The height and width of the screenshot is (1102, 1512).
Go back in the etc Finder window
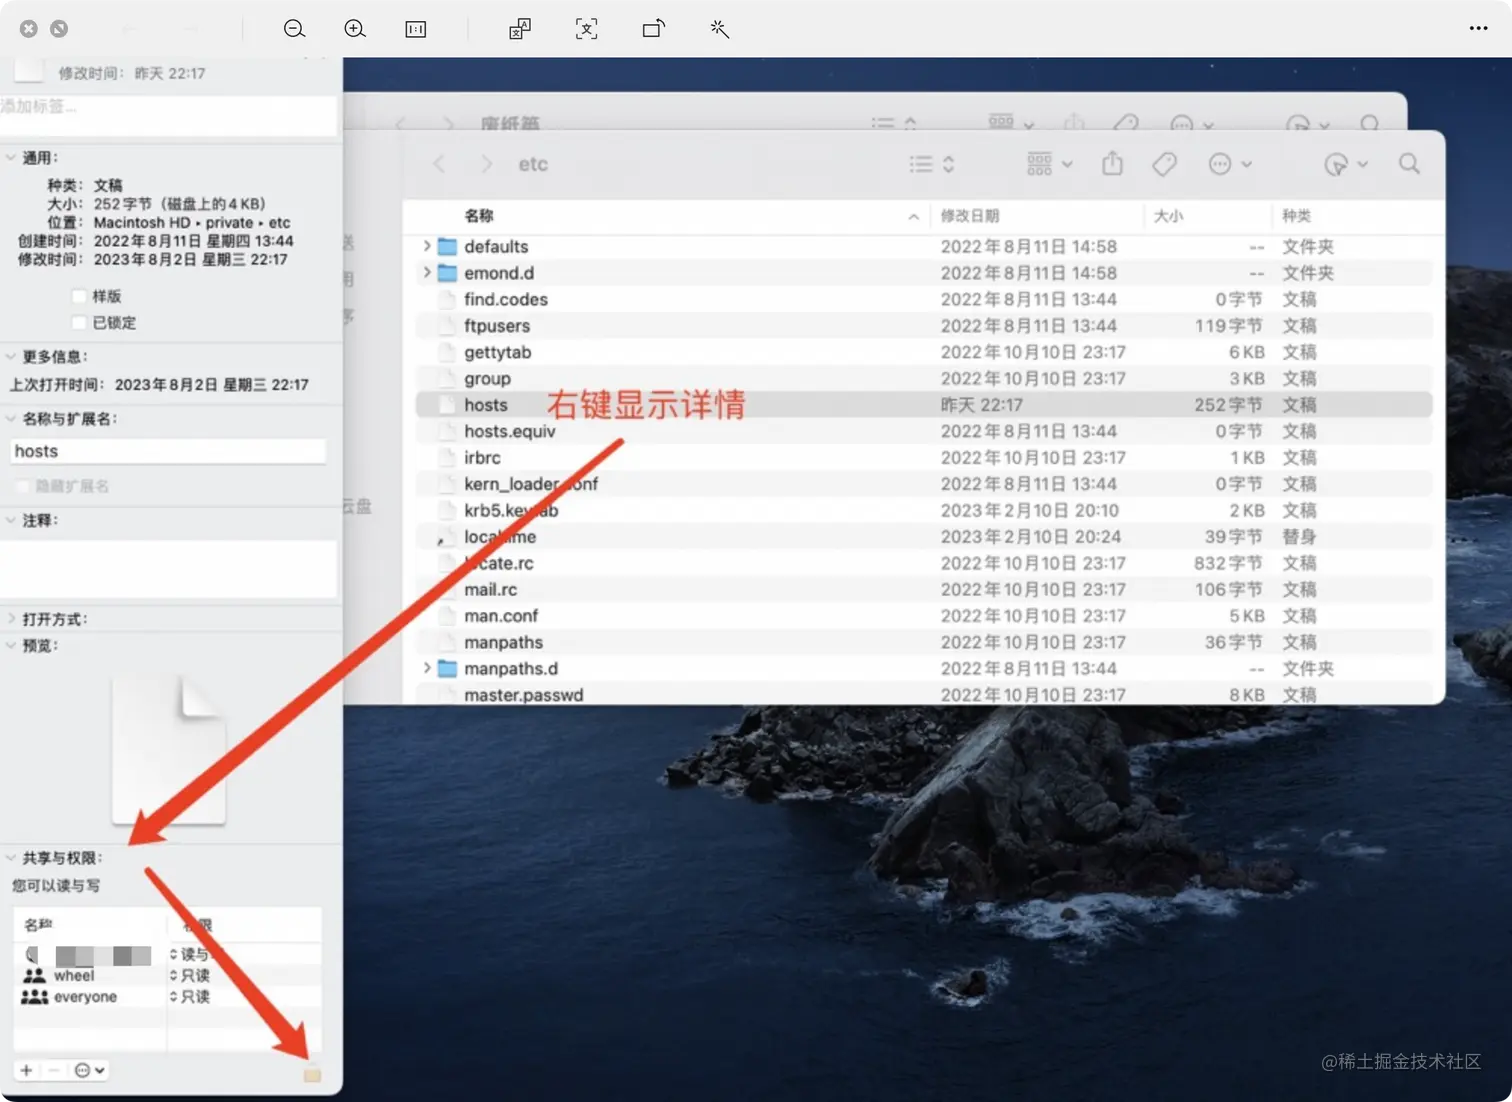pos(439,164)
